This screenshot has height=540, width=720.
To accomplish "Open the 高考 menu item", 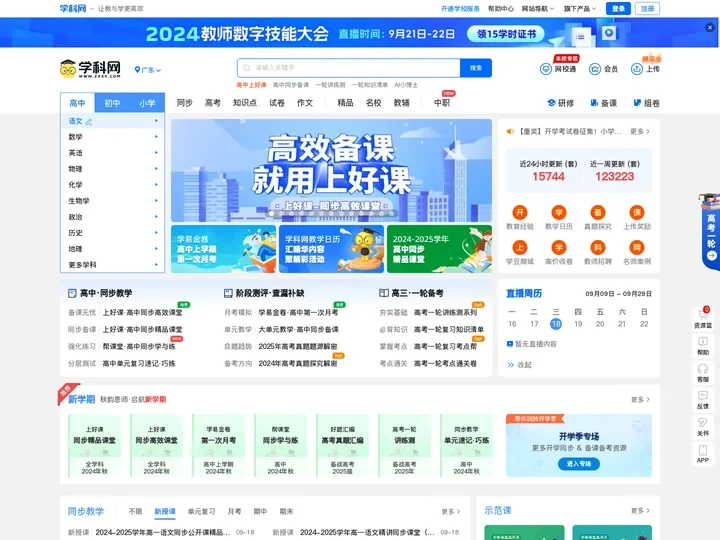I will coord(213,103).
